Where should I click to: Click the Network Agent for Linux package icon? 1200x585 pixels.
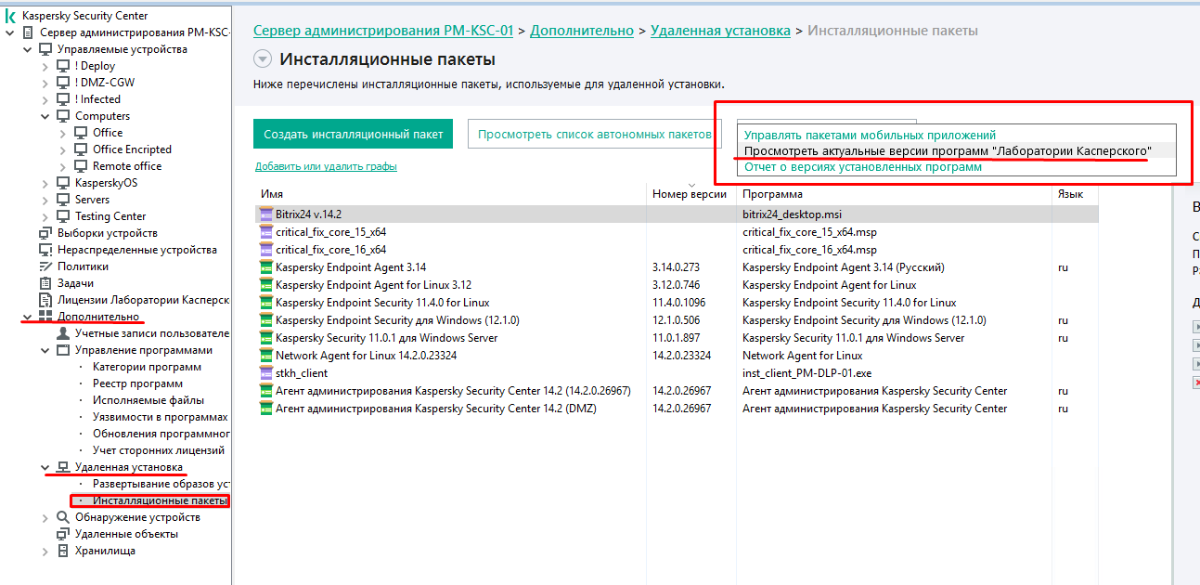click(265, 355)
